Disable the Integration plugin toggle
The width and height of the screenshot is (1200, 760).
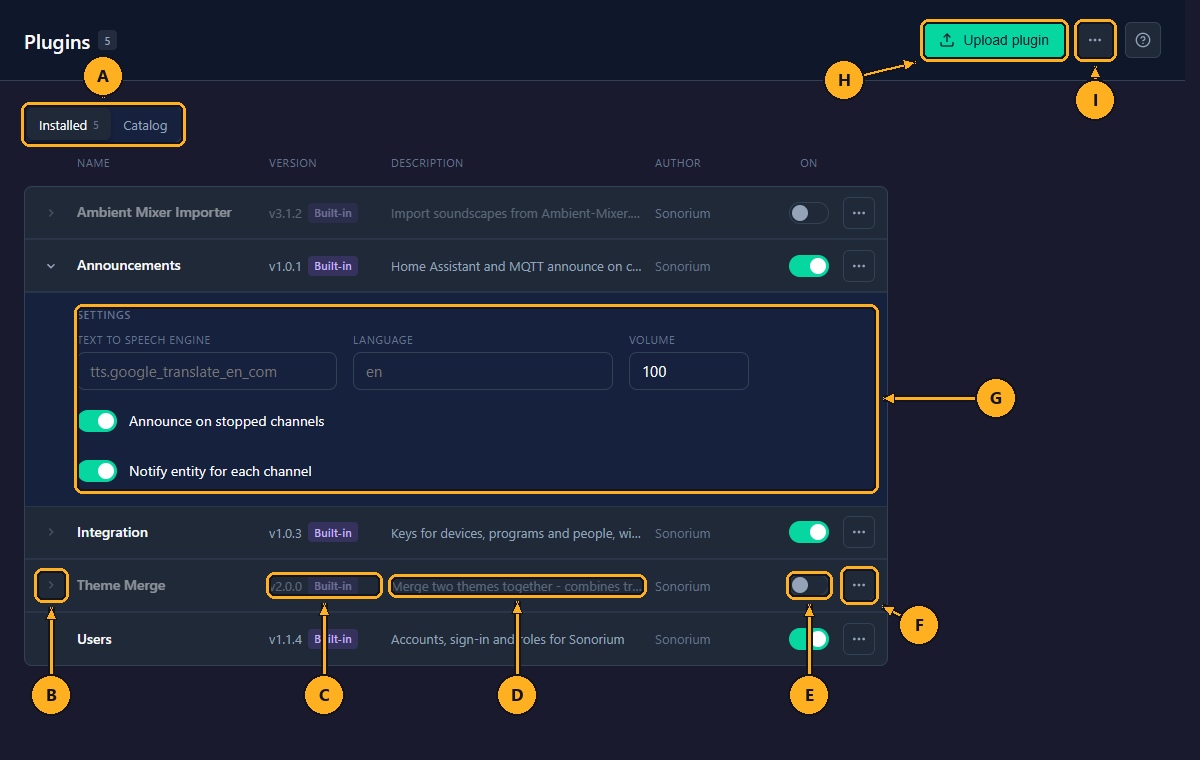[809, 533]
